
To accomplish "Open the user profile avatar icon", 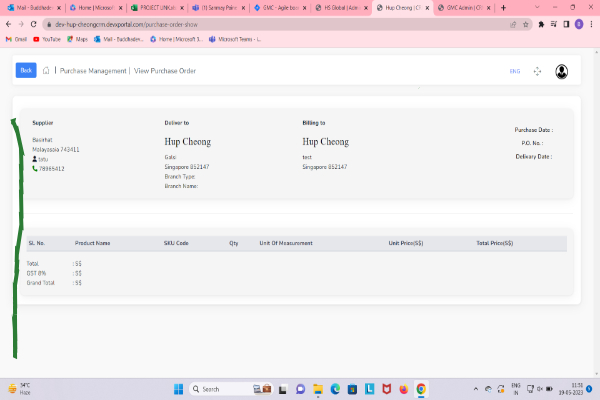I will click(562, 71).
